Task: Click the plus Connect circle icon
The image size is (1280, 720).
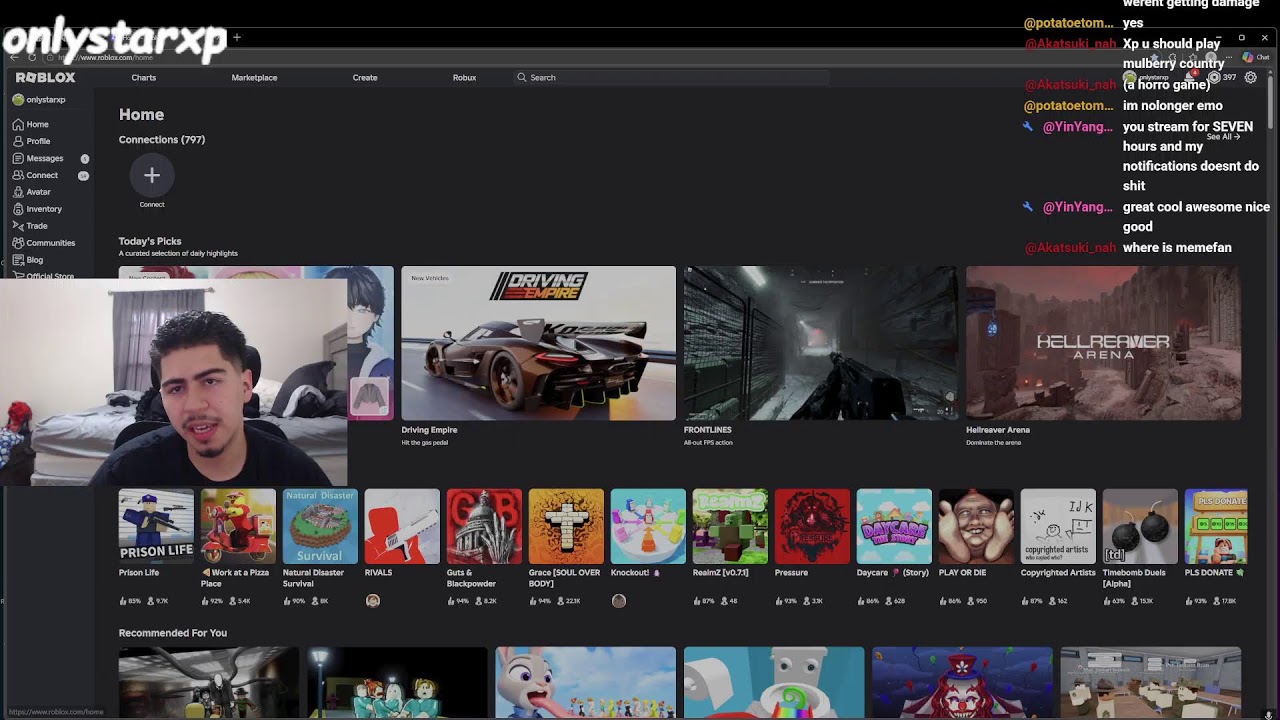Action: point(152,176)
